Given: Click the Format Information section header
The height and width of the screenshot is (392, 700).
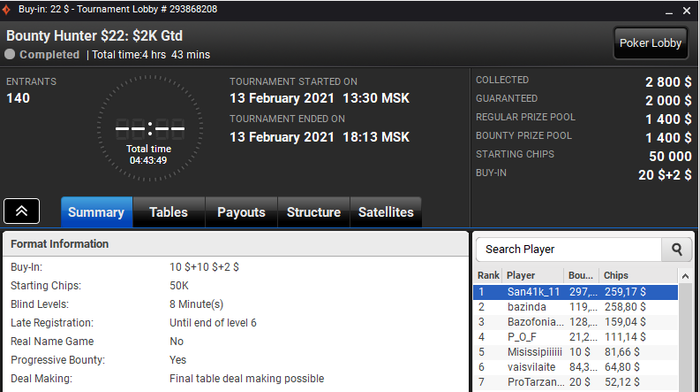Looking at the screenshot, I should tap(236, 244).
